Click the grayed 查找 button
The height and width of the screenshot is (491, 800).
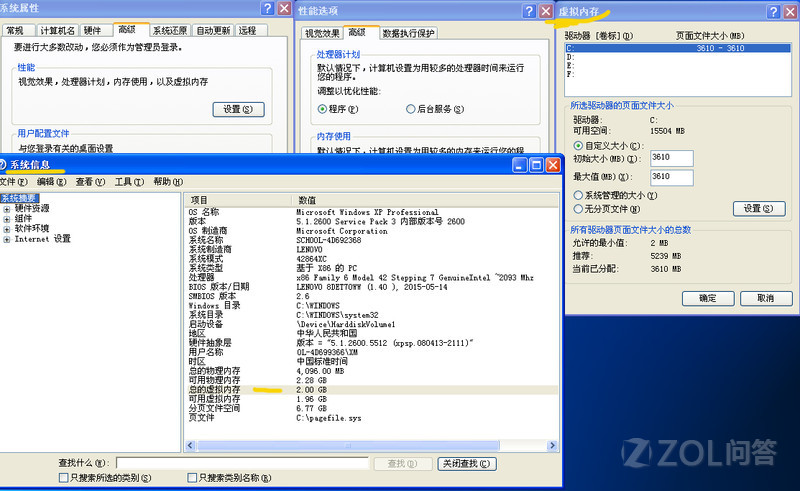(403, 463)
